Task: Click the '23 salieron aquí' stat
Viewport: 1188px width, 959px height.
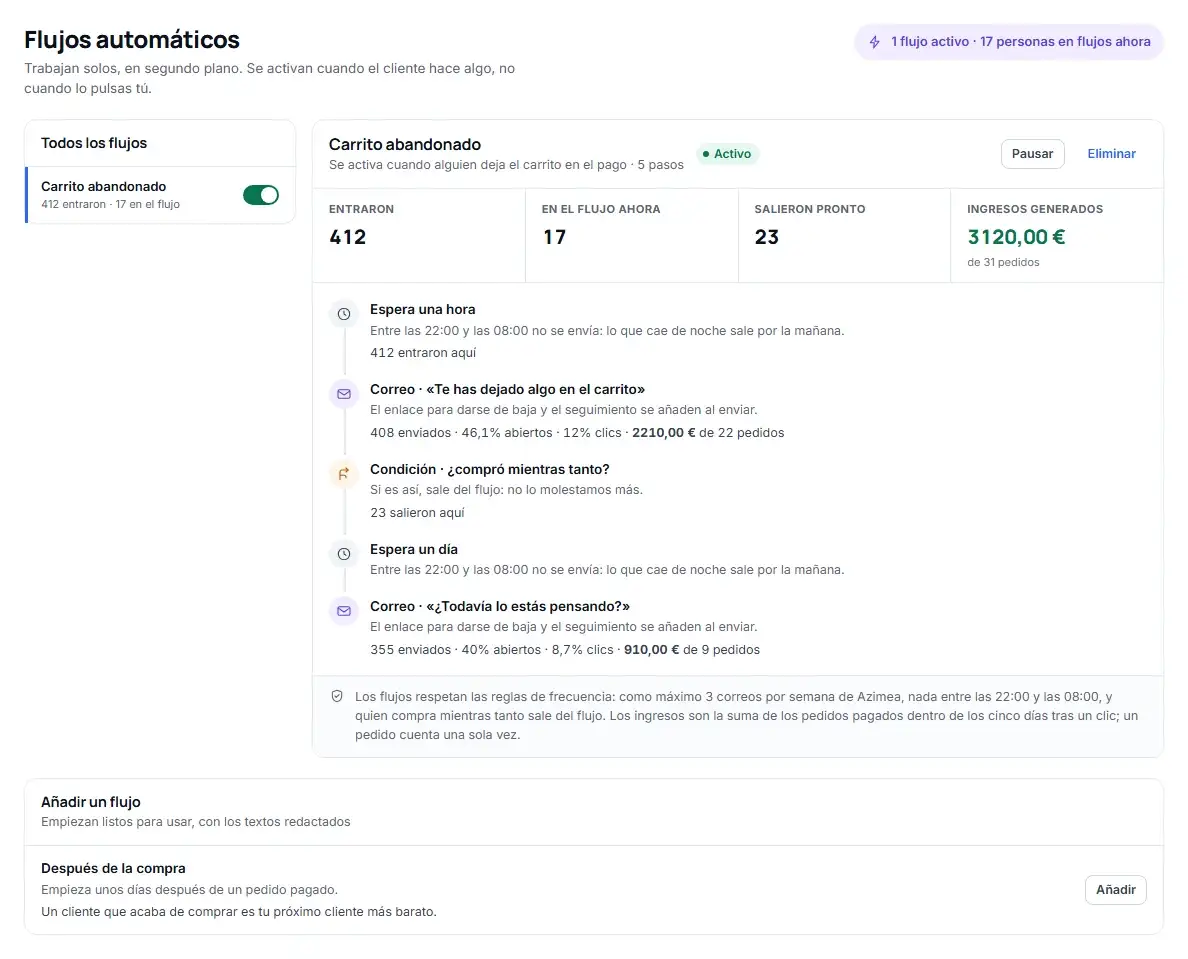Action: [x=417, y=513]
